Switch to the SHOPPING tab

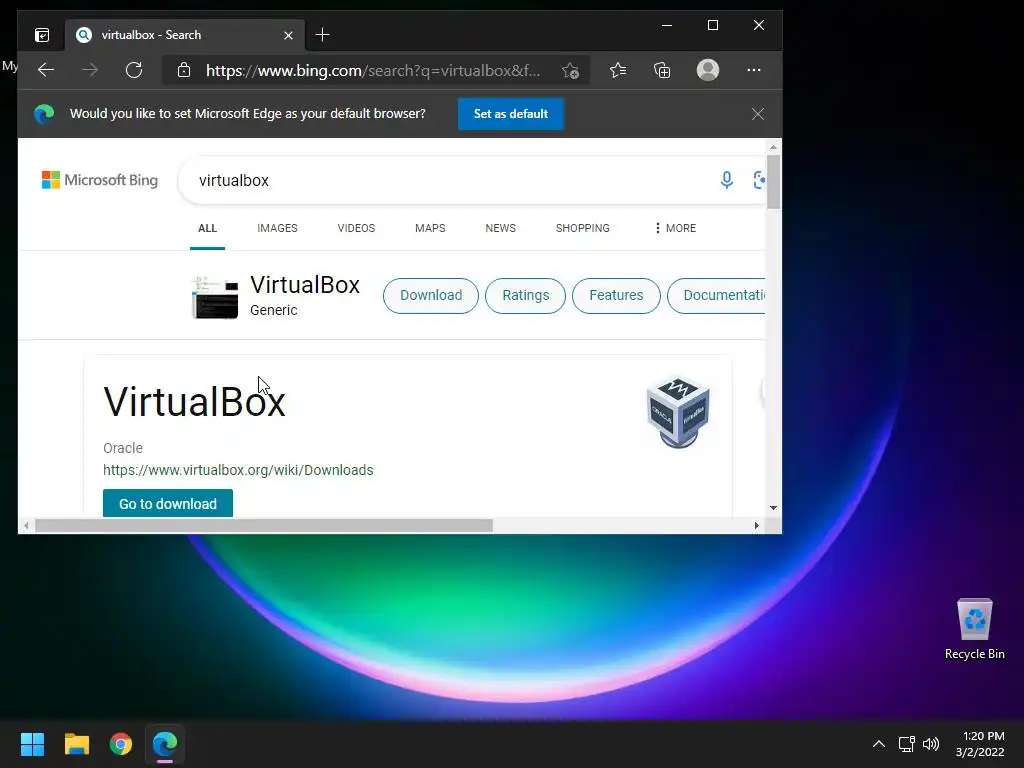tap(583, 228)
